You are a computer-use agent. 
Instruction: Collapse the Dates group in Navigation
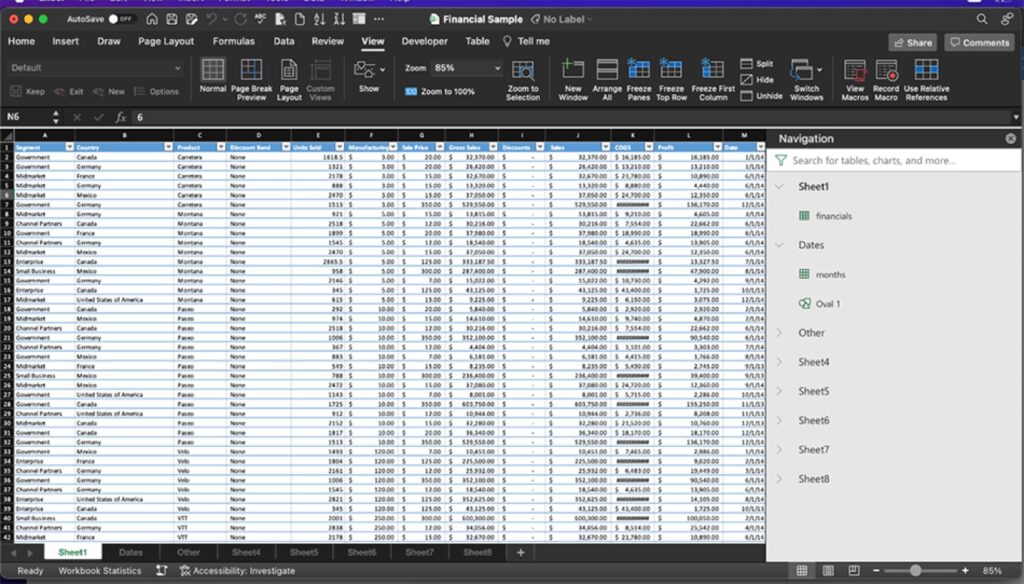[x=780, y=245]
